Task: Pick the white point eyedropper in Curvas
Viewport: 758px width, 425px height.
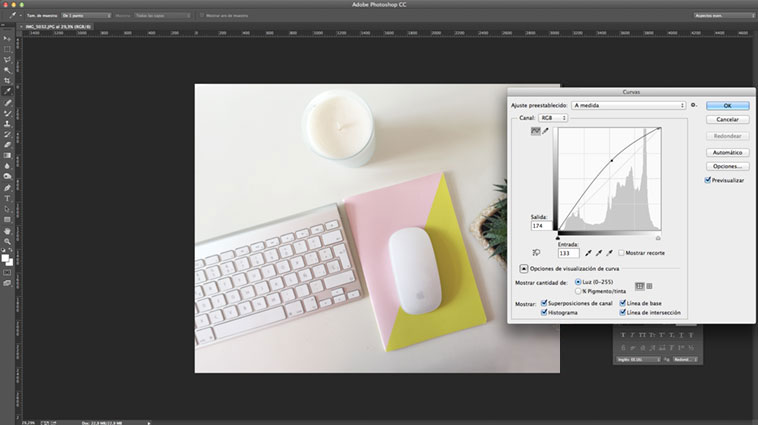Action: 609,253
